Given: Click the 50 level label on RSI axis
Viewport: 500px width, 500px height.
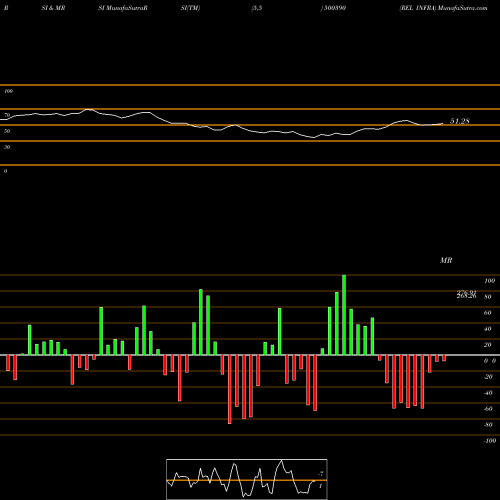Looking at the screenshot, I should point(7,131).
